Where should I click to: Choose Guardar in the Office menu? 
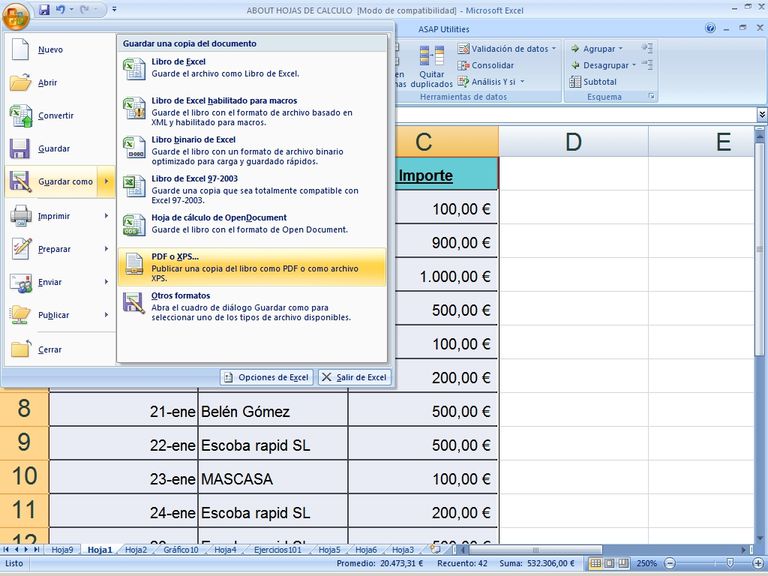60,148
